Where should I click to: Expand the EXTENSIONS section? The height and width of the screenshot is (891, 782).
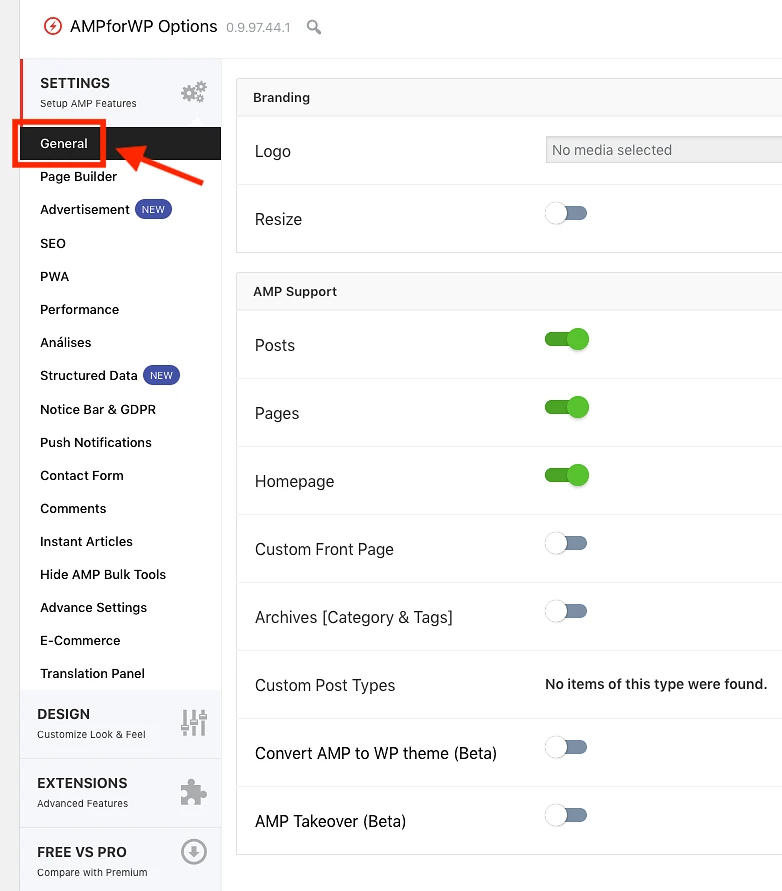[x=120, y=793]
